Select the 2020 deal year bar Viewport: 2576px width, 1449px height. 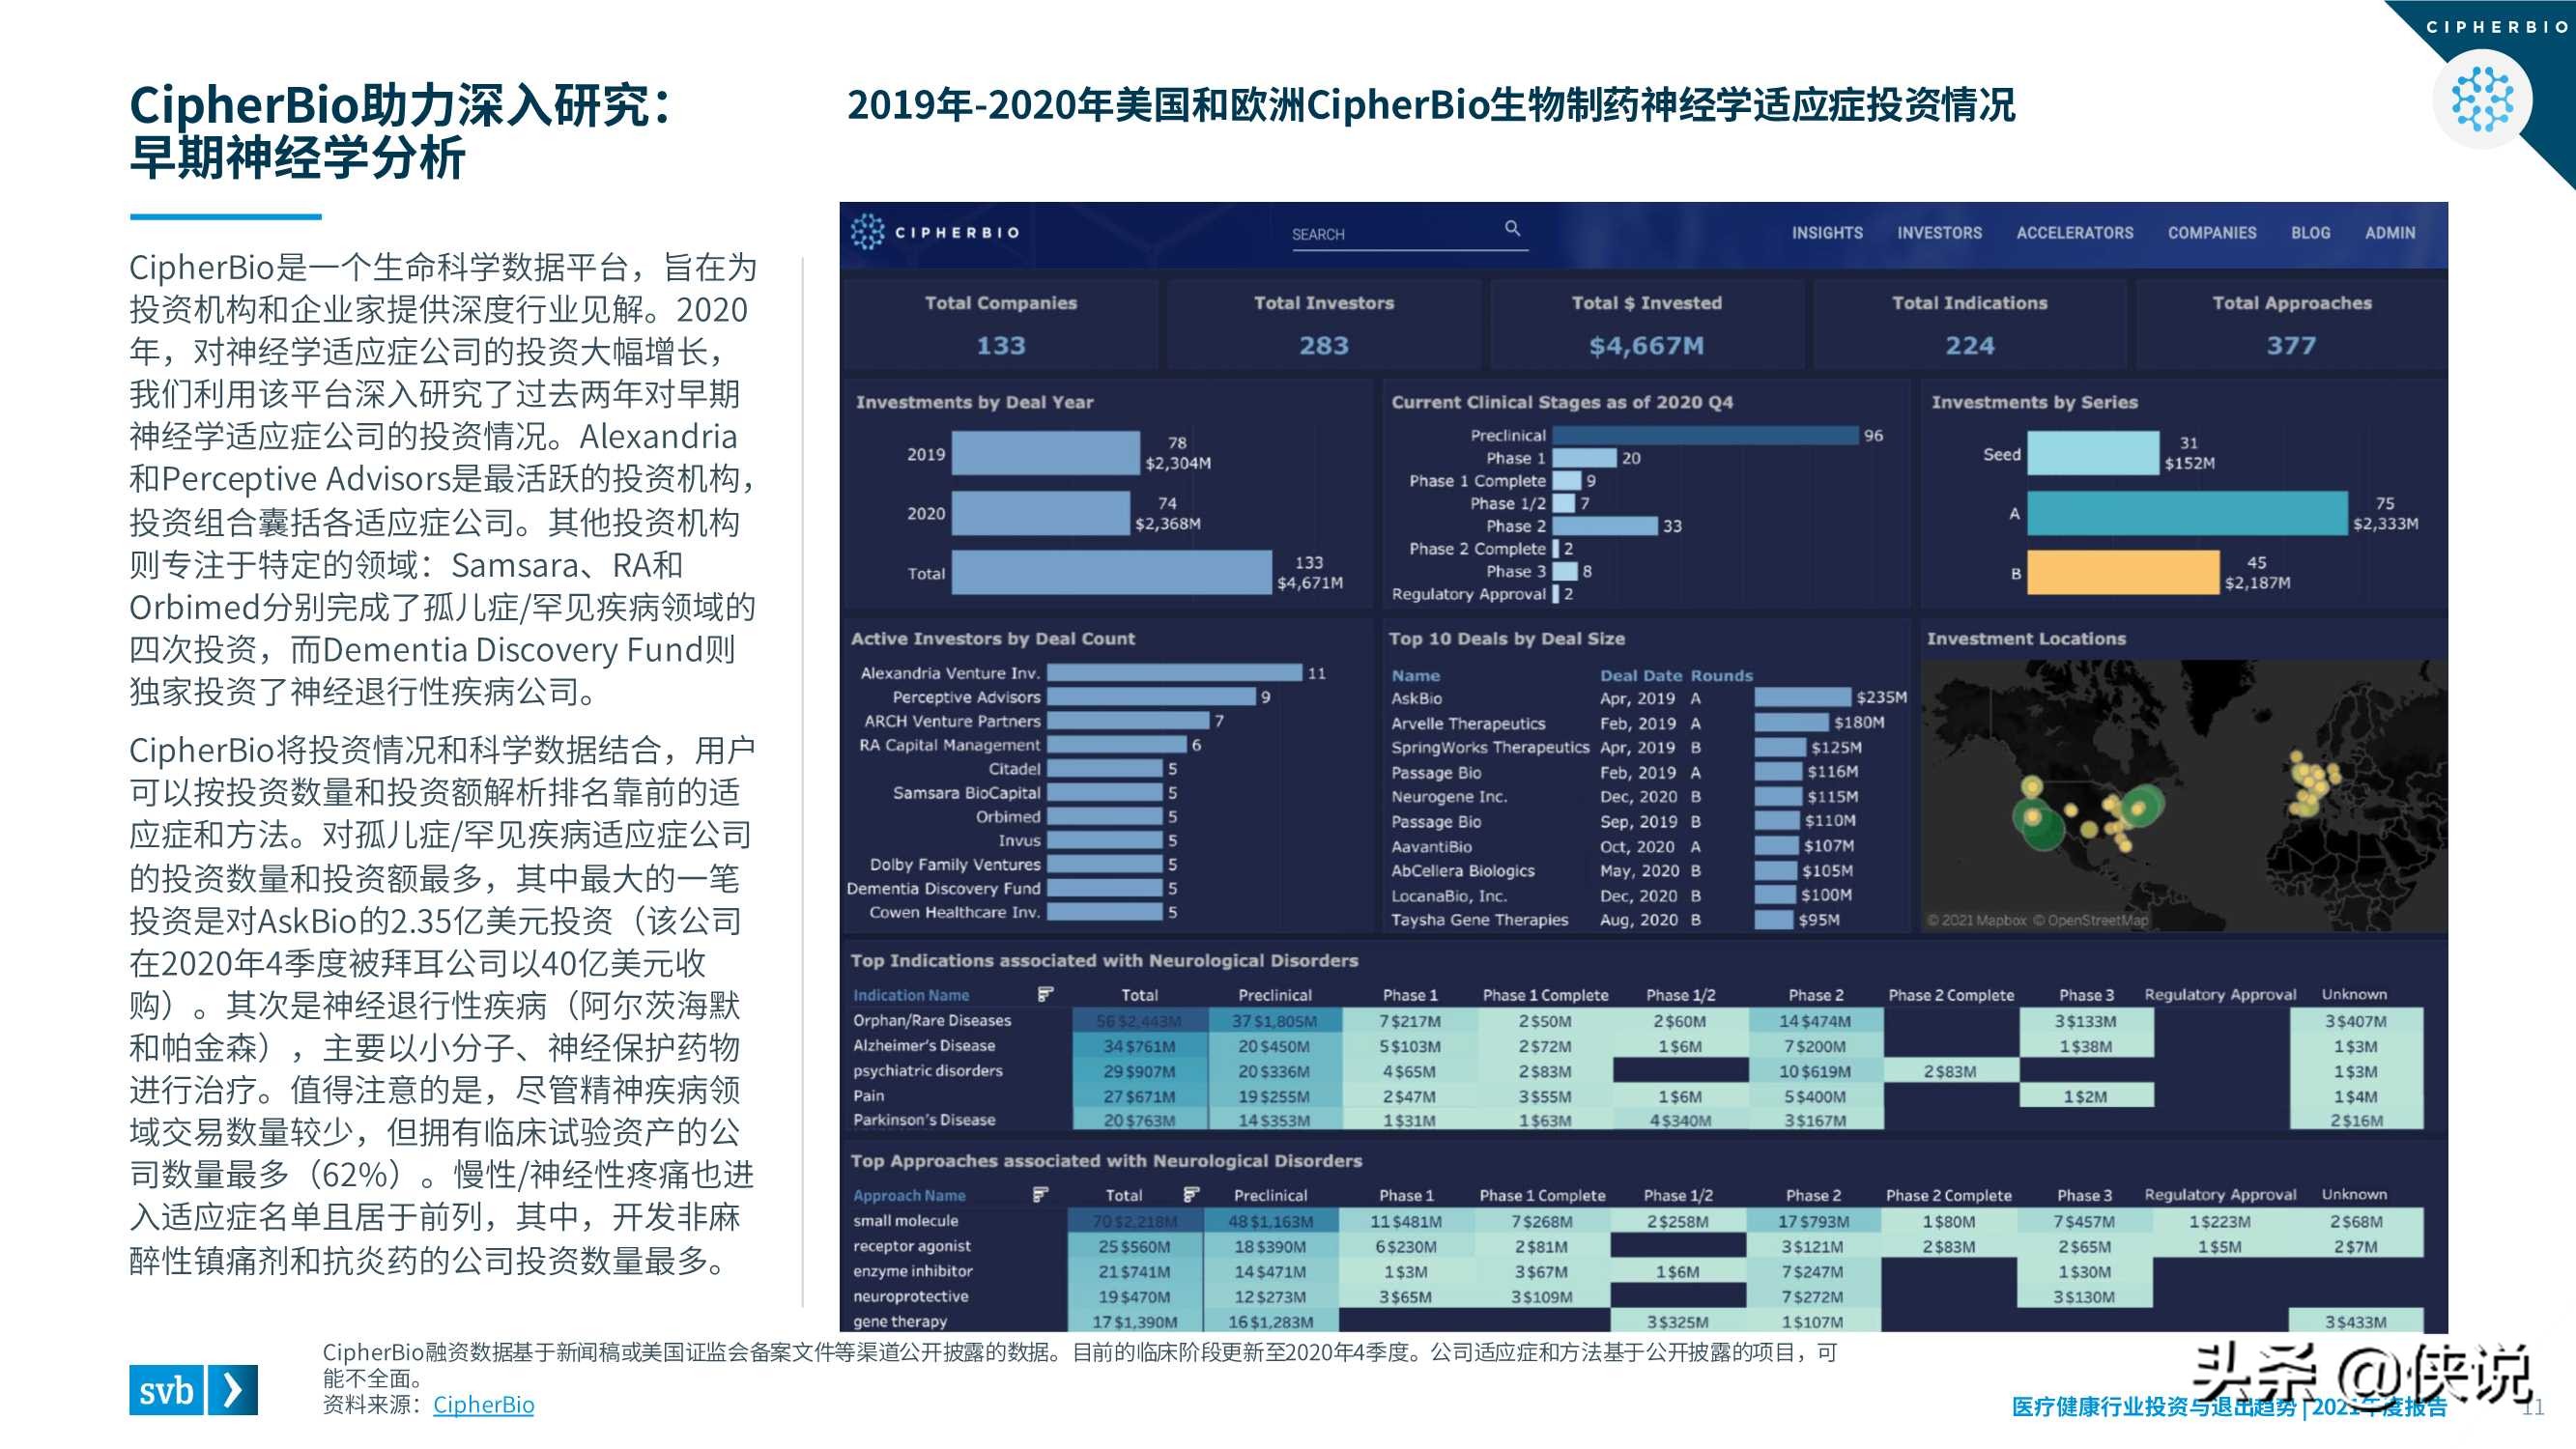coord(1040,513)
